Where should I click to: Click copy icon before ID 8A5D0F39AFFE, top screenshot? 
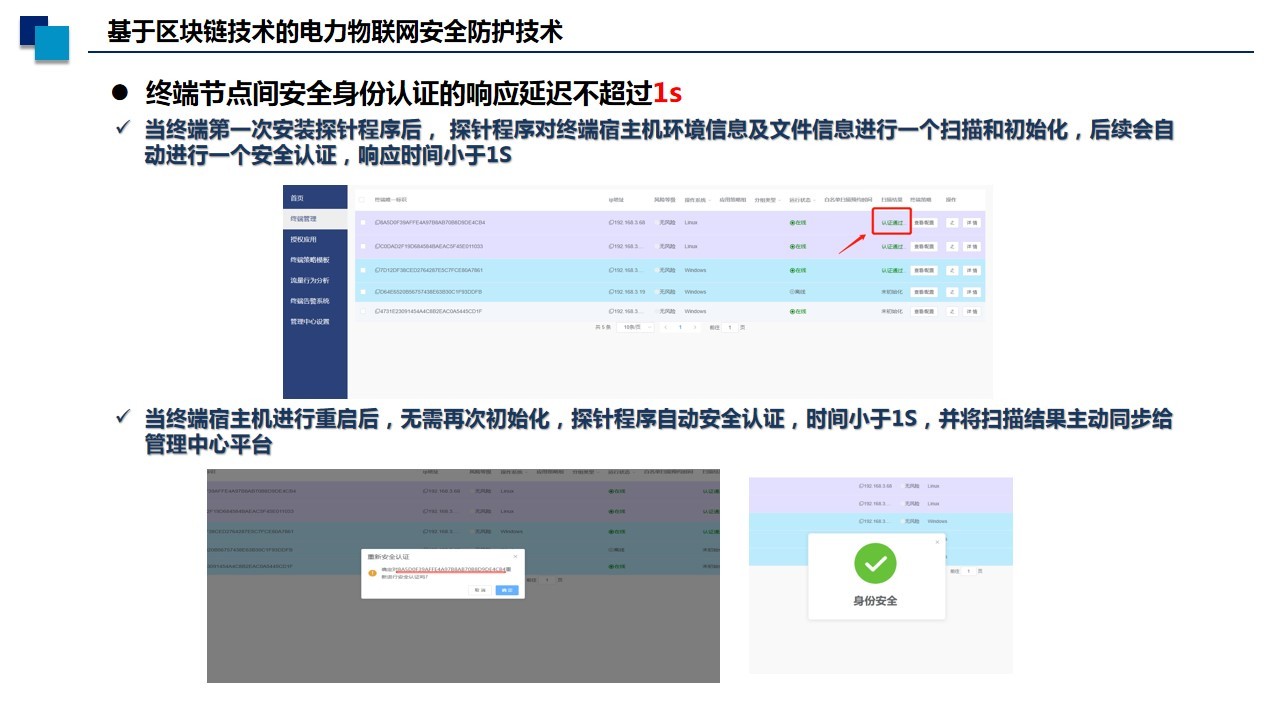[377, 222]
